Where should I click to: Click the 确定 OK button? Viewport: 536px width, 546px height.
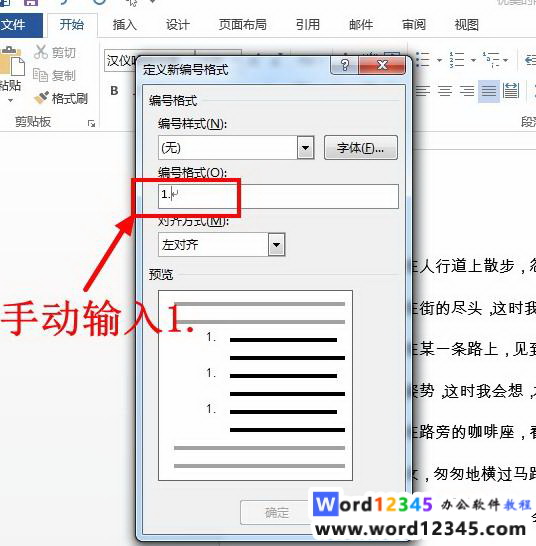click(277, 512)
